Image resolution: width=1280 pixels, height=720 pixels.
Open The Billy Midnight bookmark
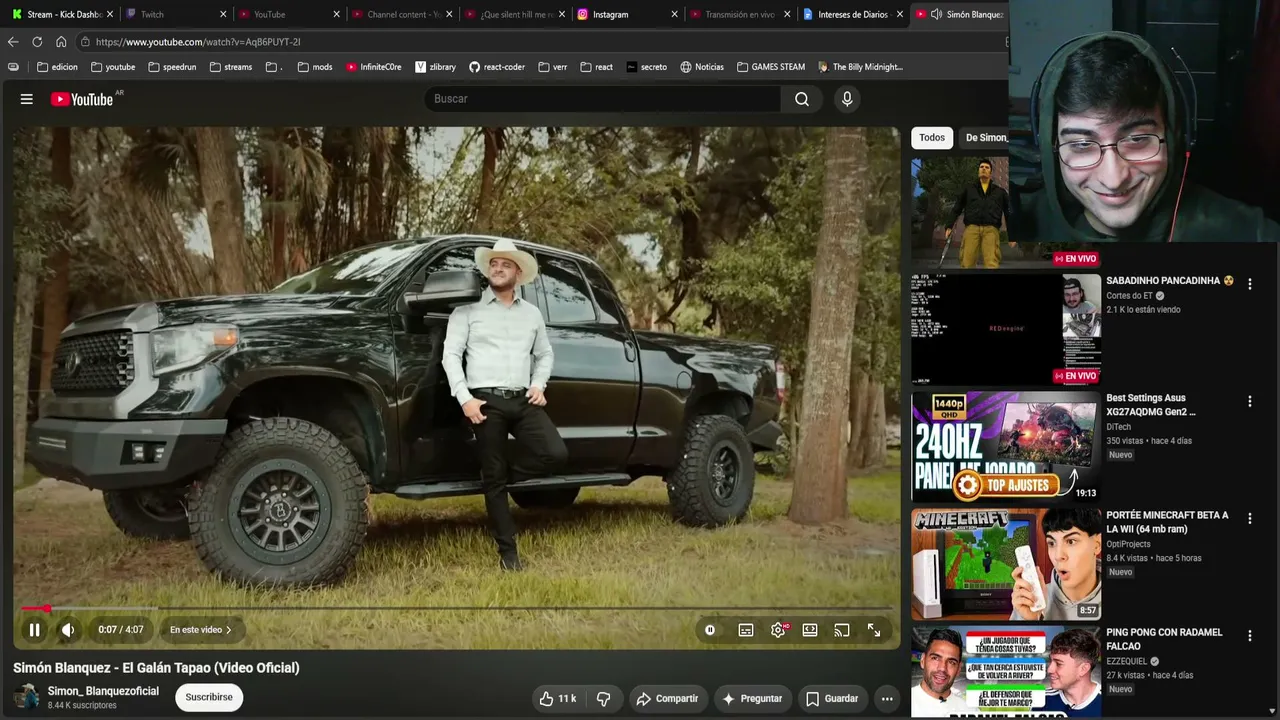(860, 67)
